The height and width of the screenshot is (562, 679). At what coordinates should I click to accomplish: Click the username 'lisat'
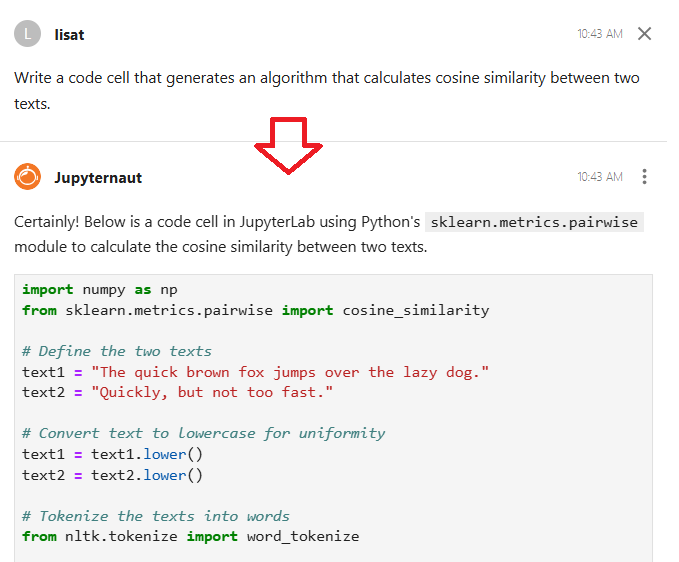(x=69, y=35)
